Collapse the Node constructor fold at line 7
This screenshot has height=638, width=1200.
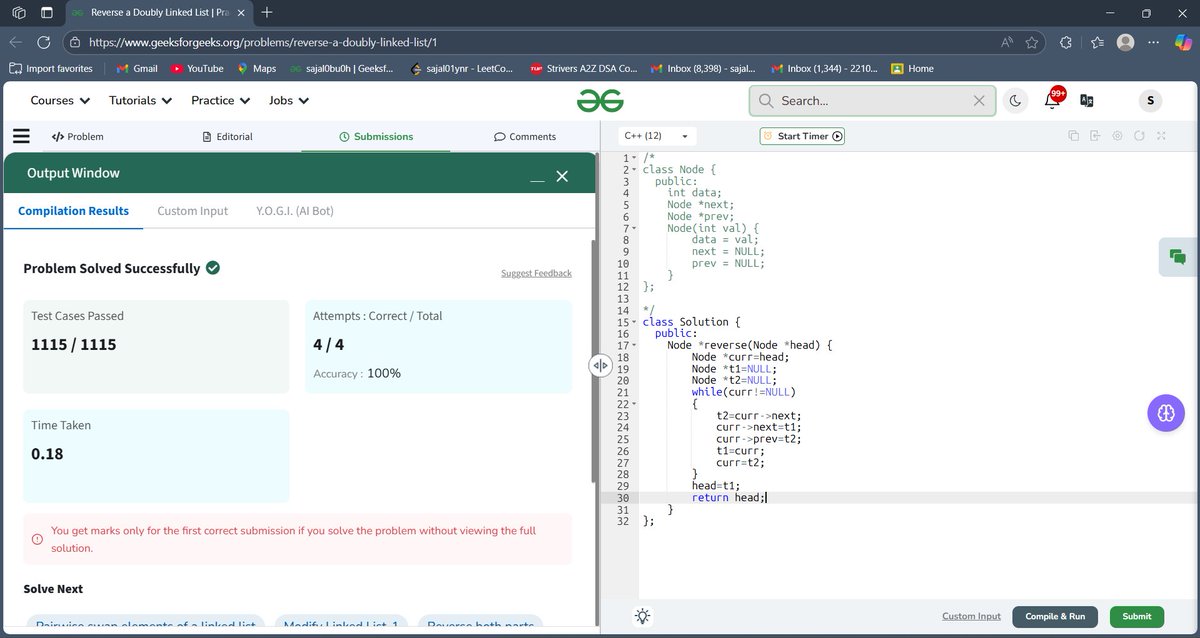634,229
